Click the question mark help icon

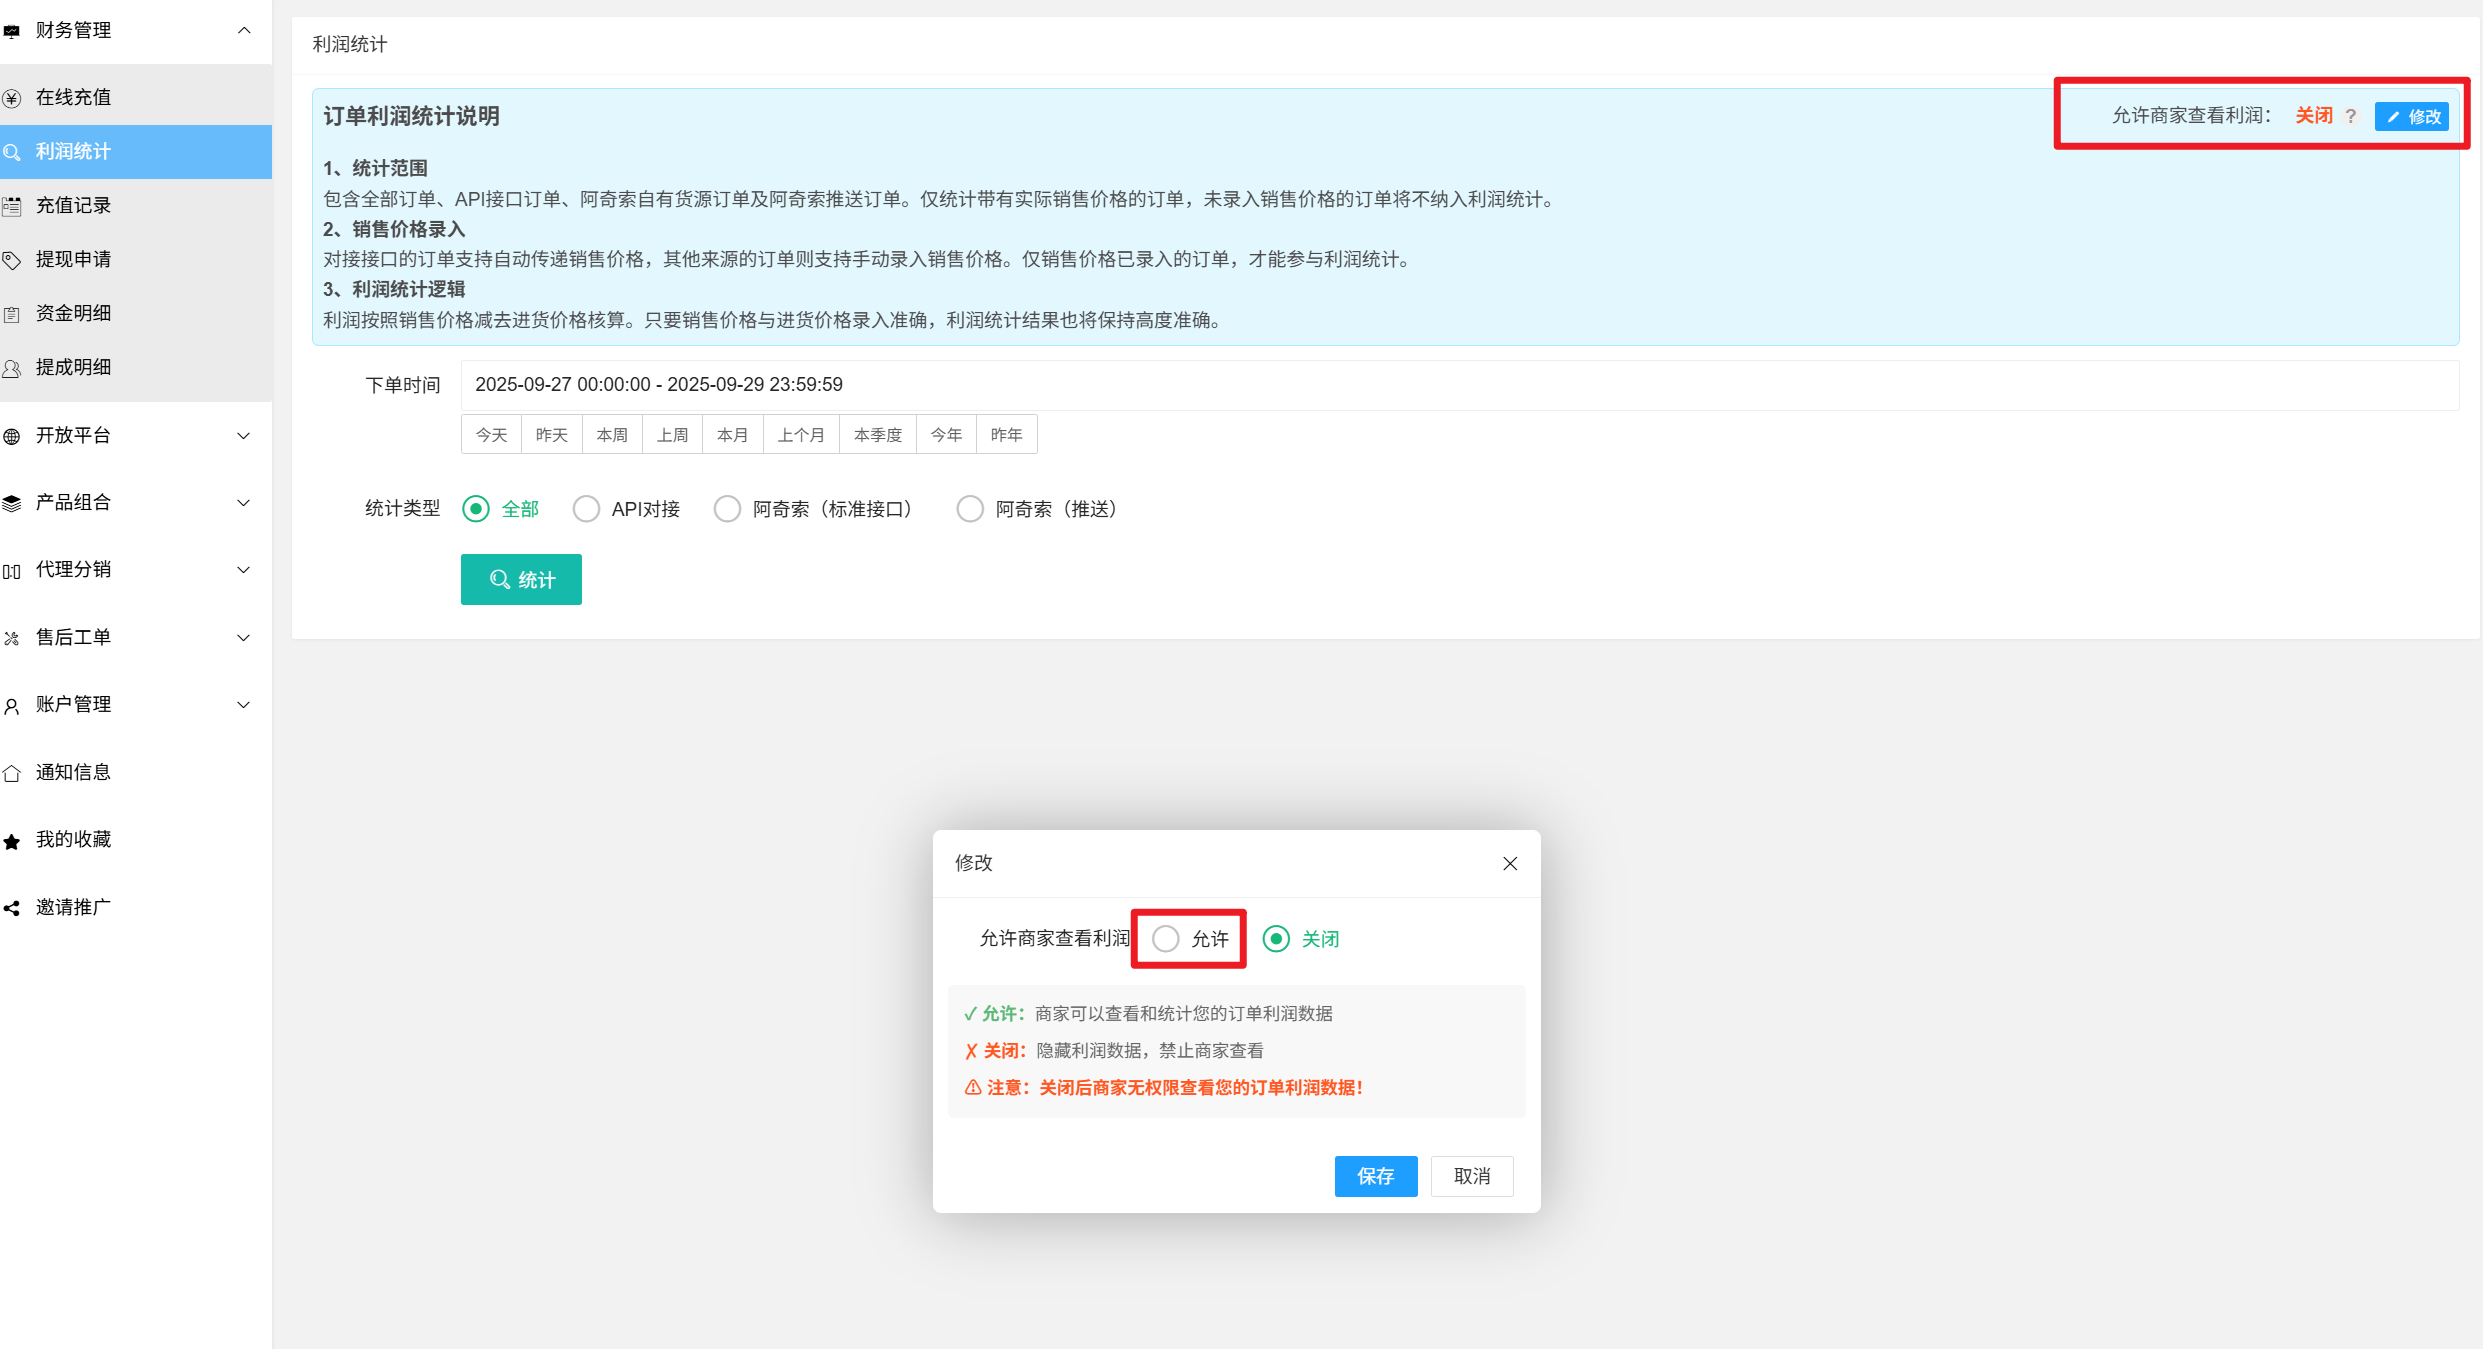[x=2351, y=117]
